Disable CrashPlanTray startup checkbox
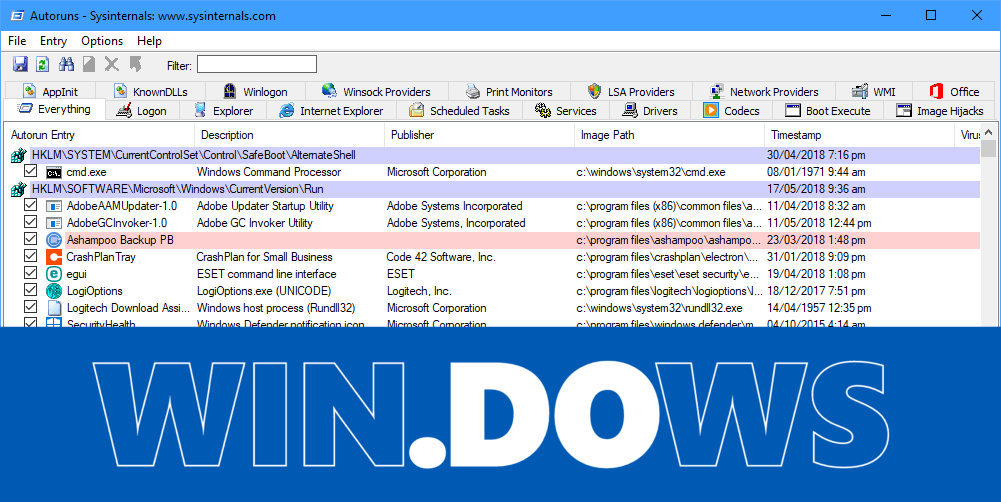The image size is (1001, 502). click(x=30, y=255)
